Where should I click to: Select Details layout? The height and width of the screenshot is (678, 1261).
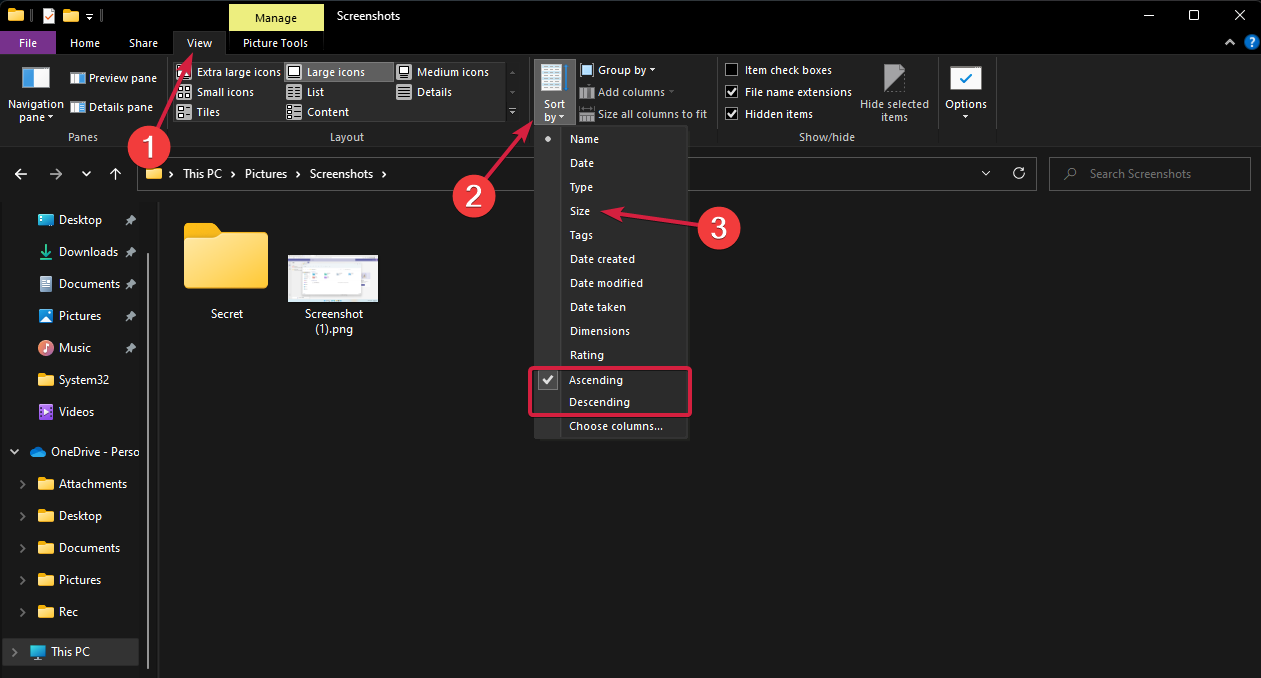pos(425,92)
